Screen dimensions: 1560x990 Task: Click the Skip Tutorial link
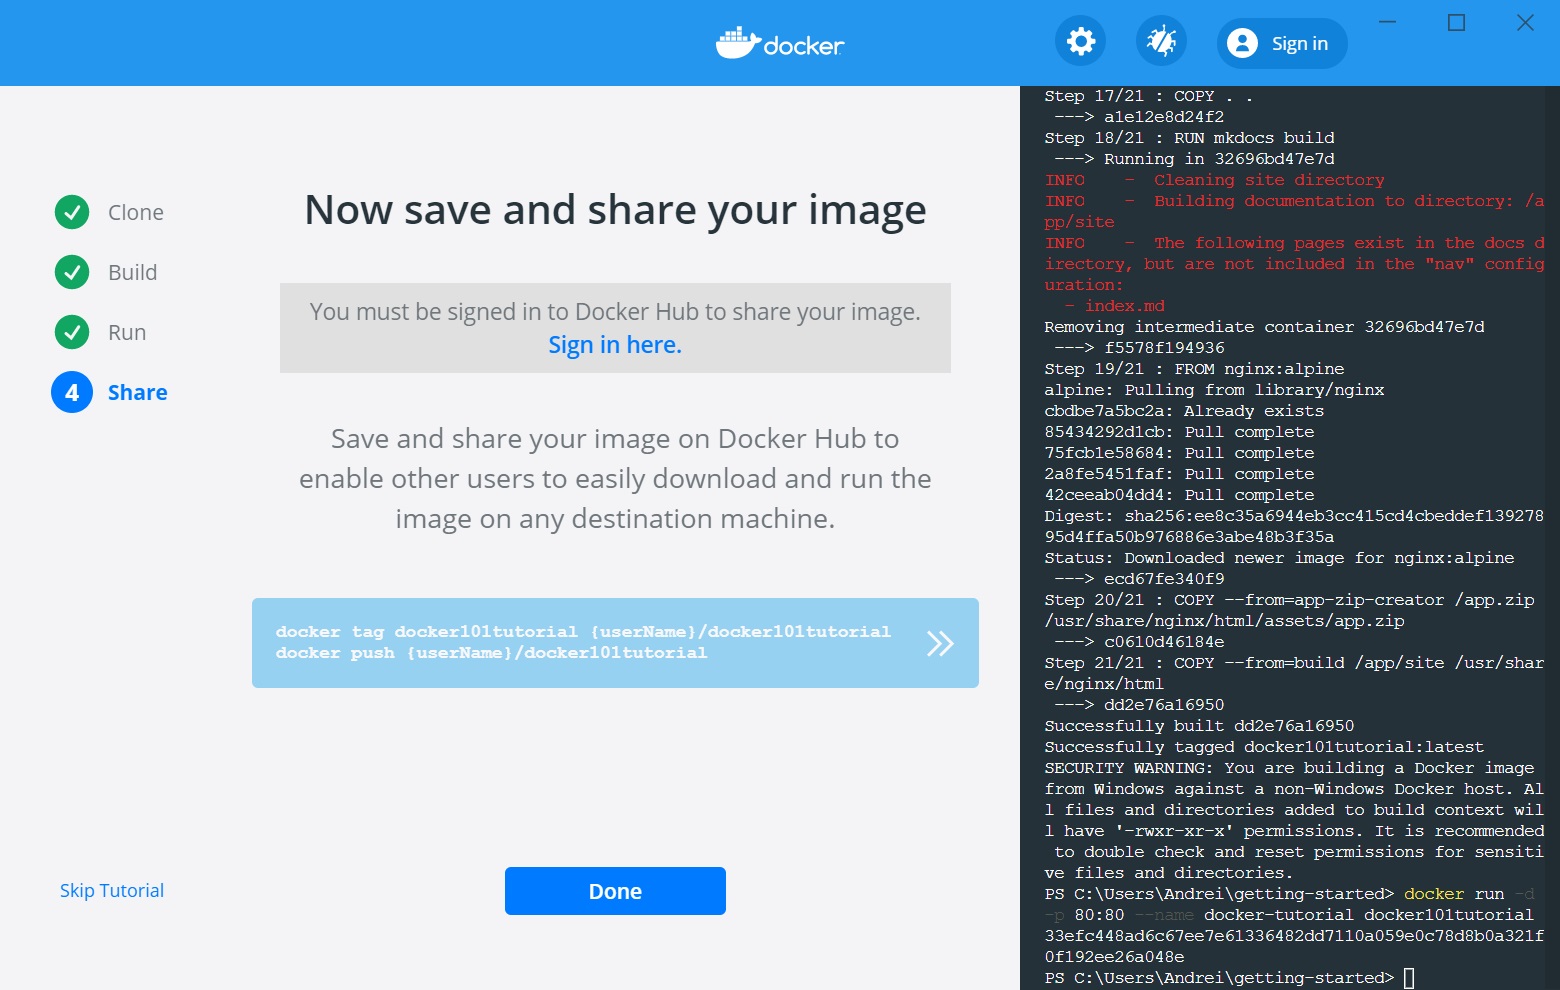[112, 891]
